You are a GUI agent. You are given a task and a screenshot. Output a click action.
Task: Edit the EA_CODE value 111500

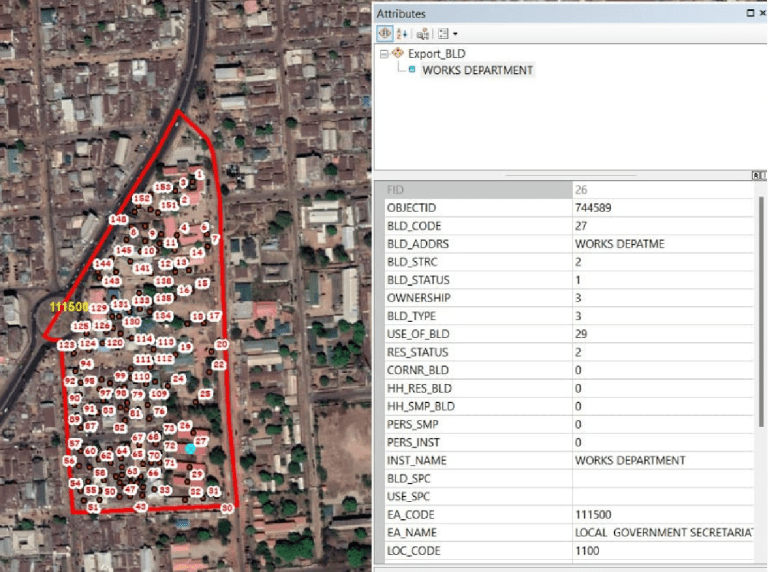[663, 515]
